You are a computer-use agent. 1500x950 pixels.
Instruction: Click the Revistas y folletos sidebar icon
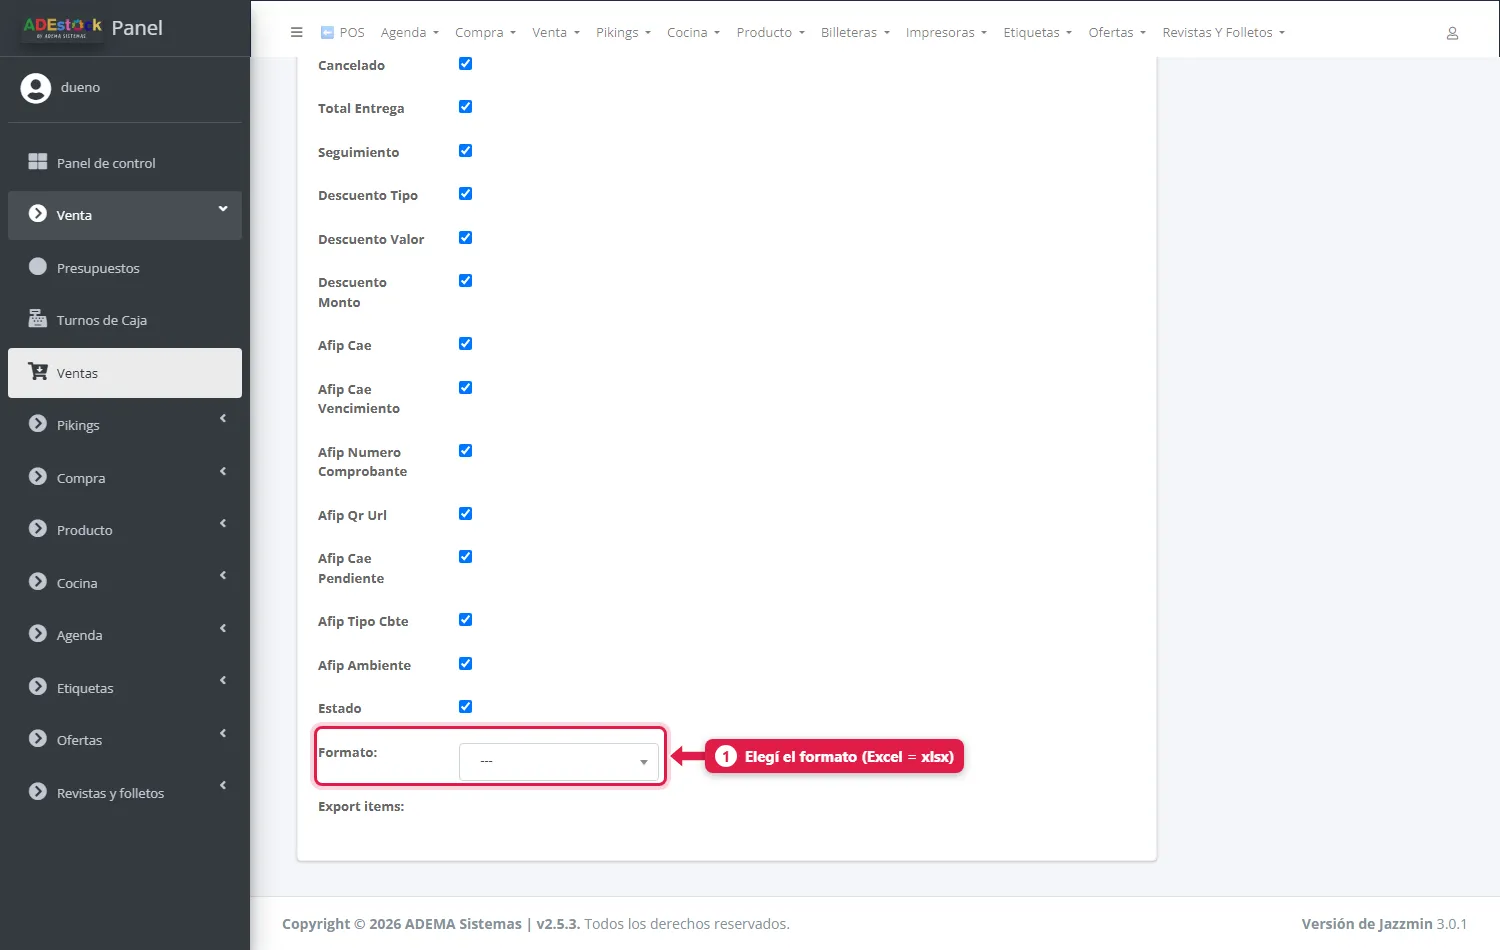point(38,792)
